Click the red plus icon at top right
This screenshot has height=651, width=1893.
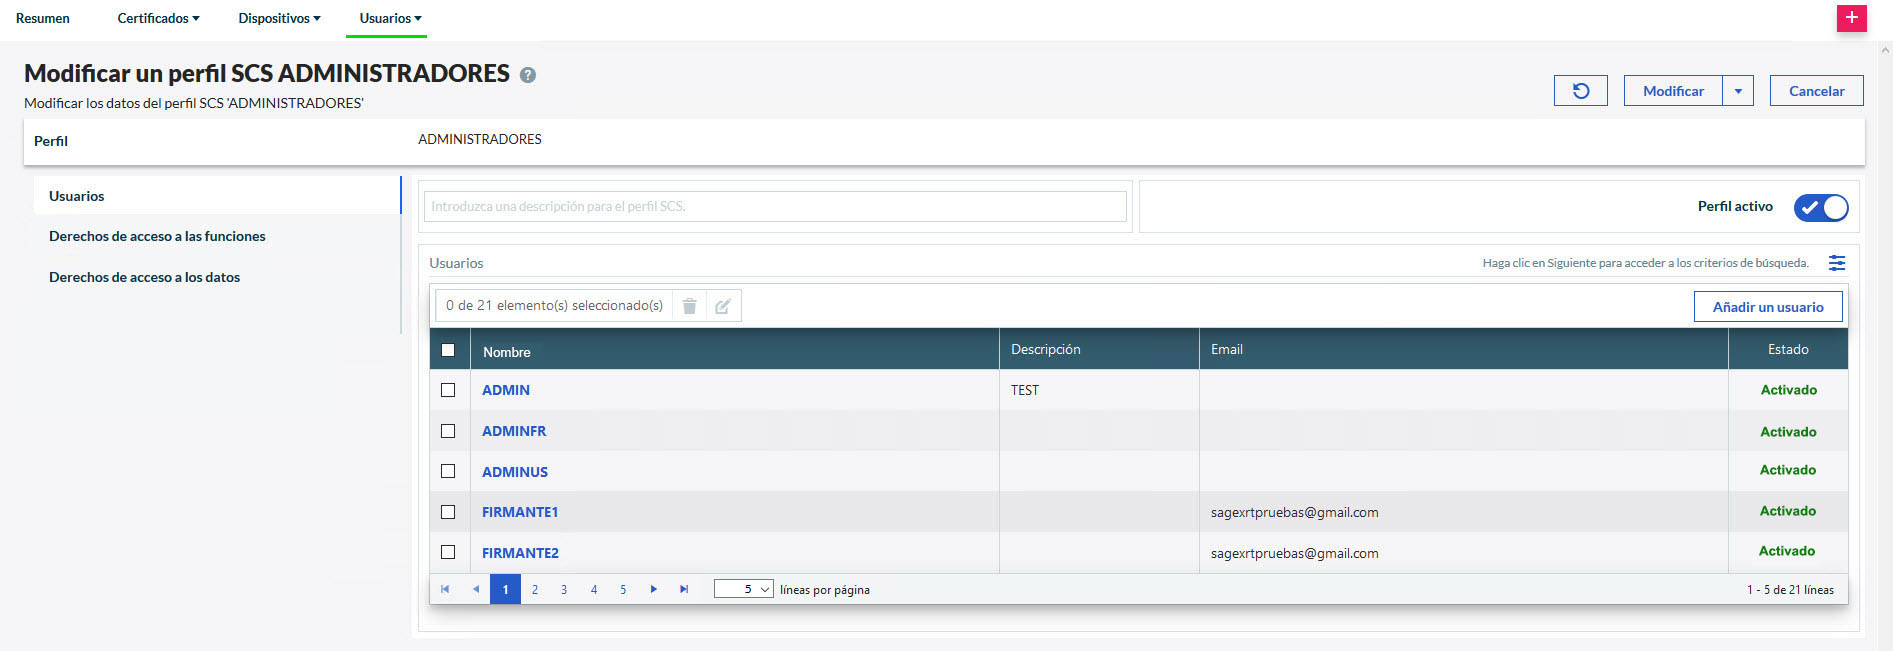(x=1851, y=18)
